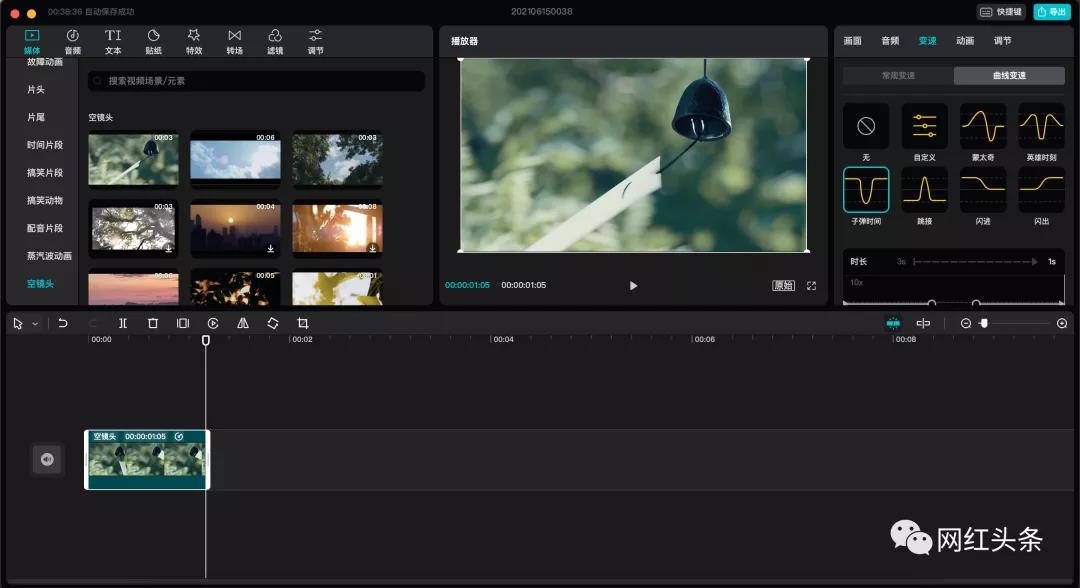Choose the 英雄时刻 speed curve preset

pyautogui.click(x=1041, y=126)
